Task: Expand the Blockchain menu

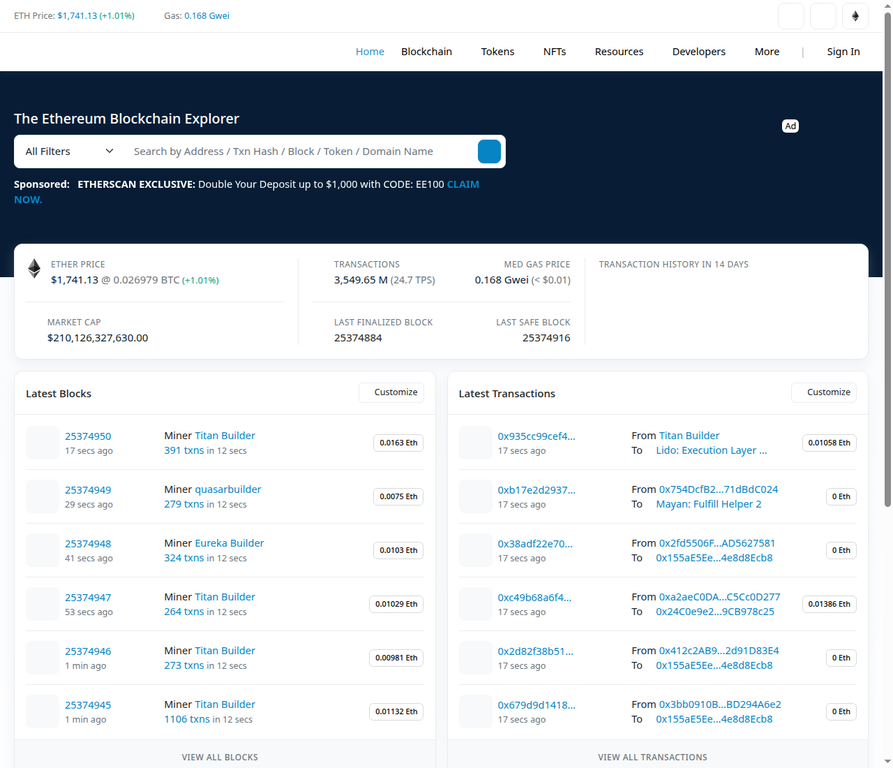Action: click(x=427, y=52)
